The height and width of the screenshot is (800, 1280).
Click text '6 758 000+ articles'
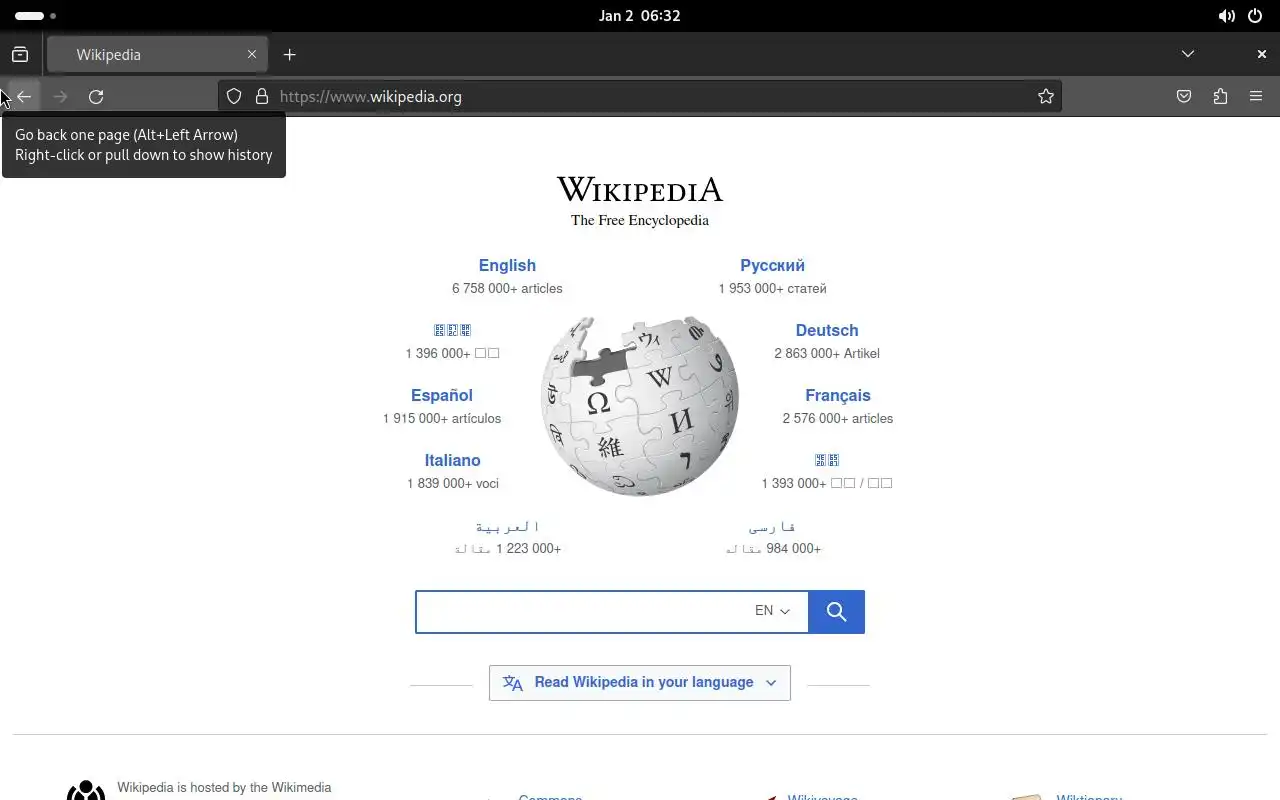point(507,288)
